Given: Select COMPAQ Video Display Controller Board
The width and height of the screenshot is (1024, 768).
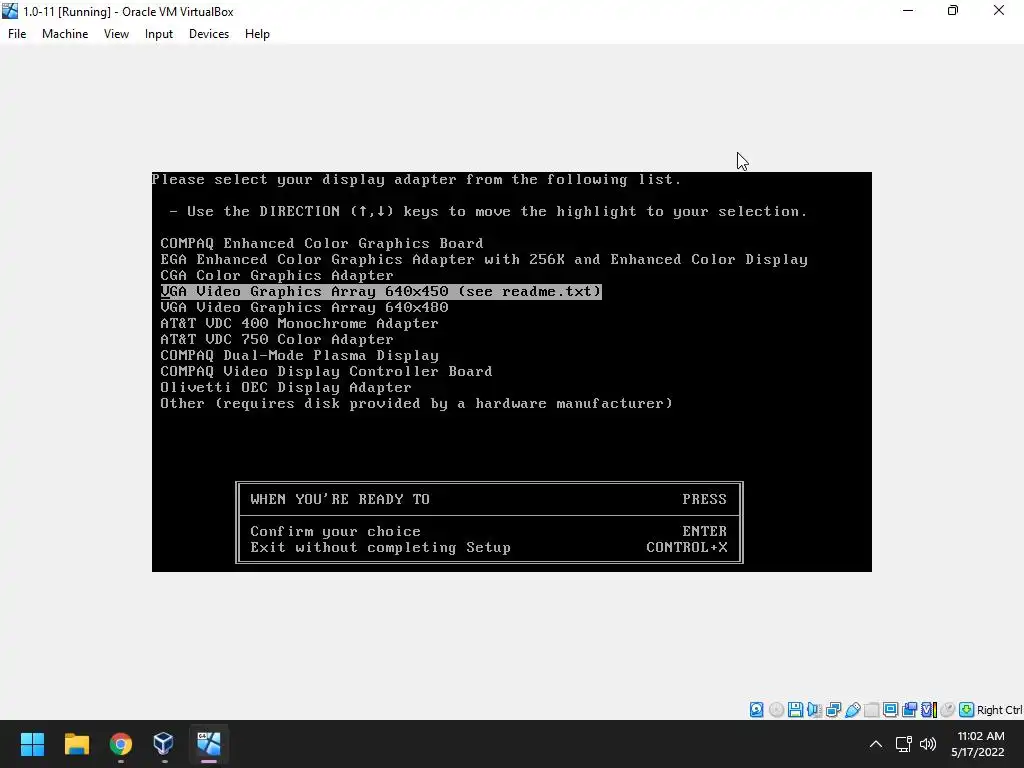Looking at the screenshot, I should [327, 372].
